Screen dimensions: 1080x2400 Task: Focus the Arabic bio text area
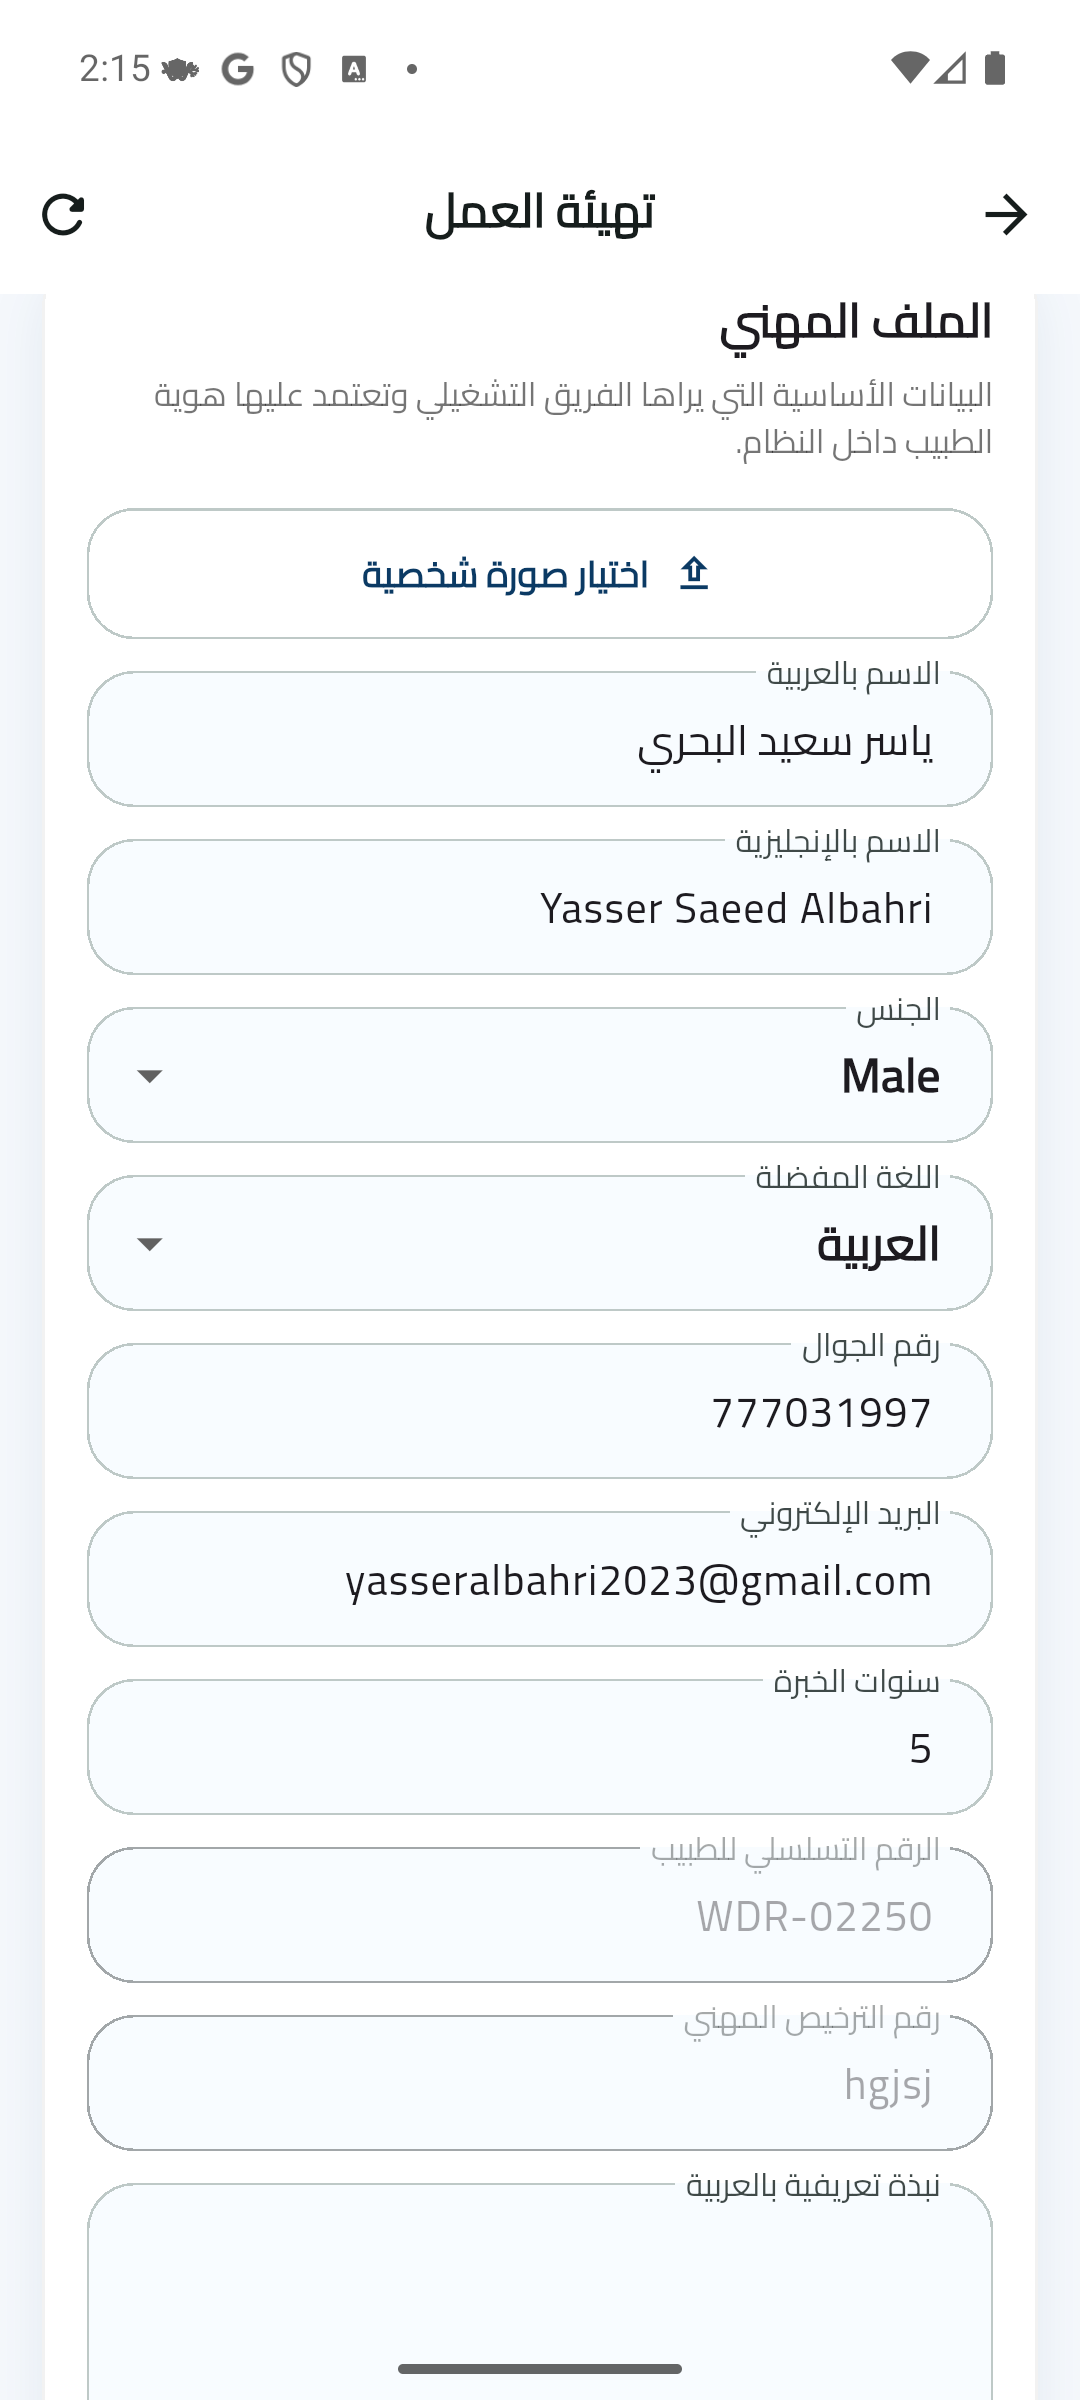pos(540,2290)
